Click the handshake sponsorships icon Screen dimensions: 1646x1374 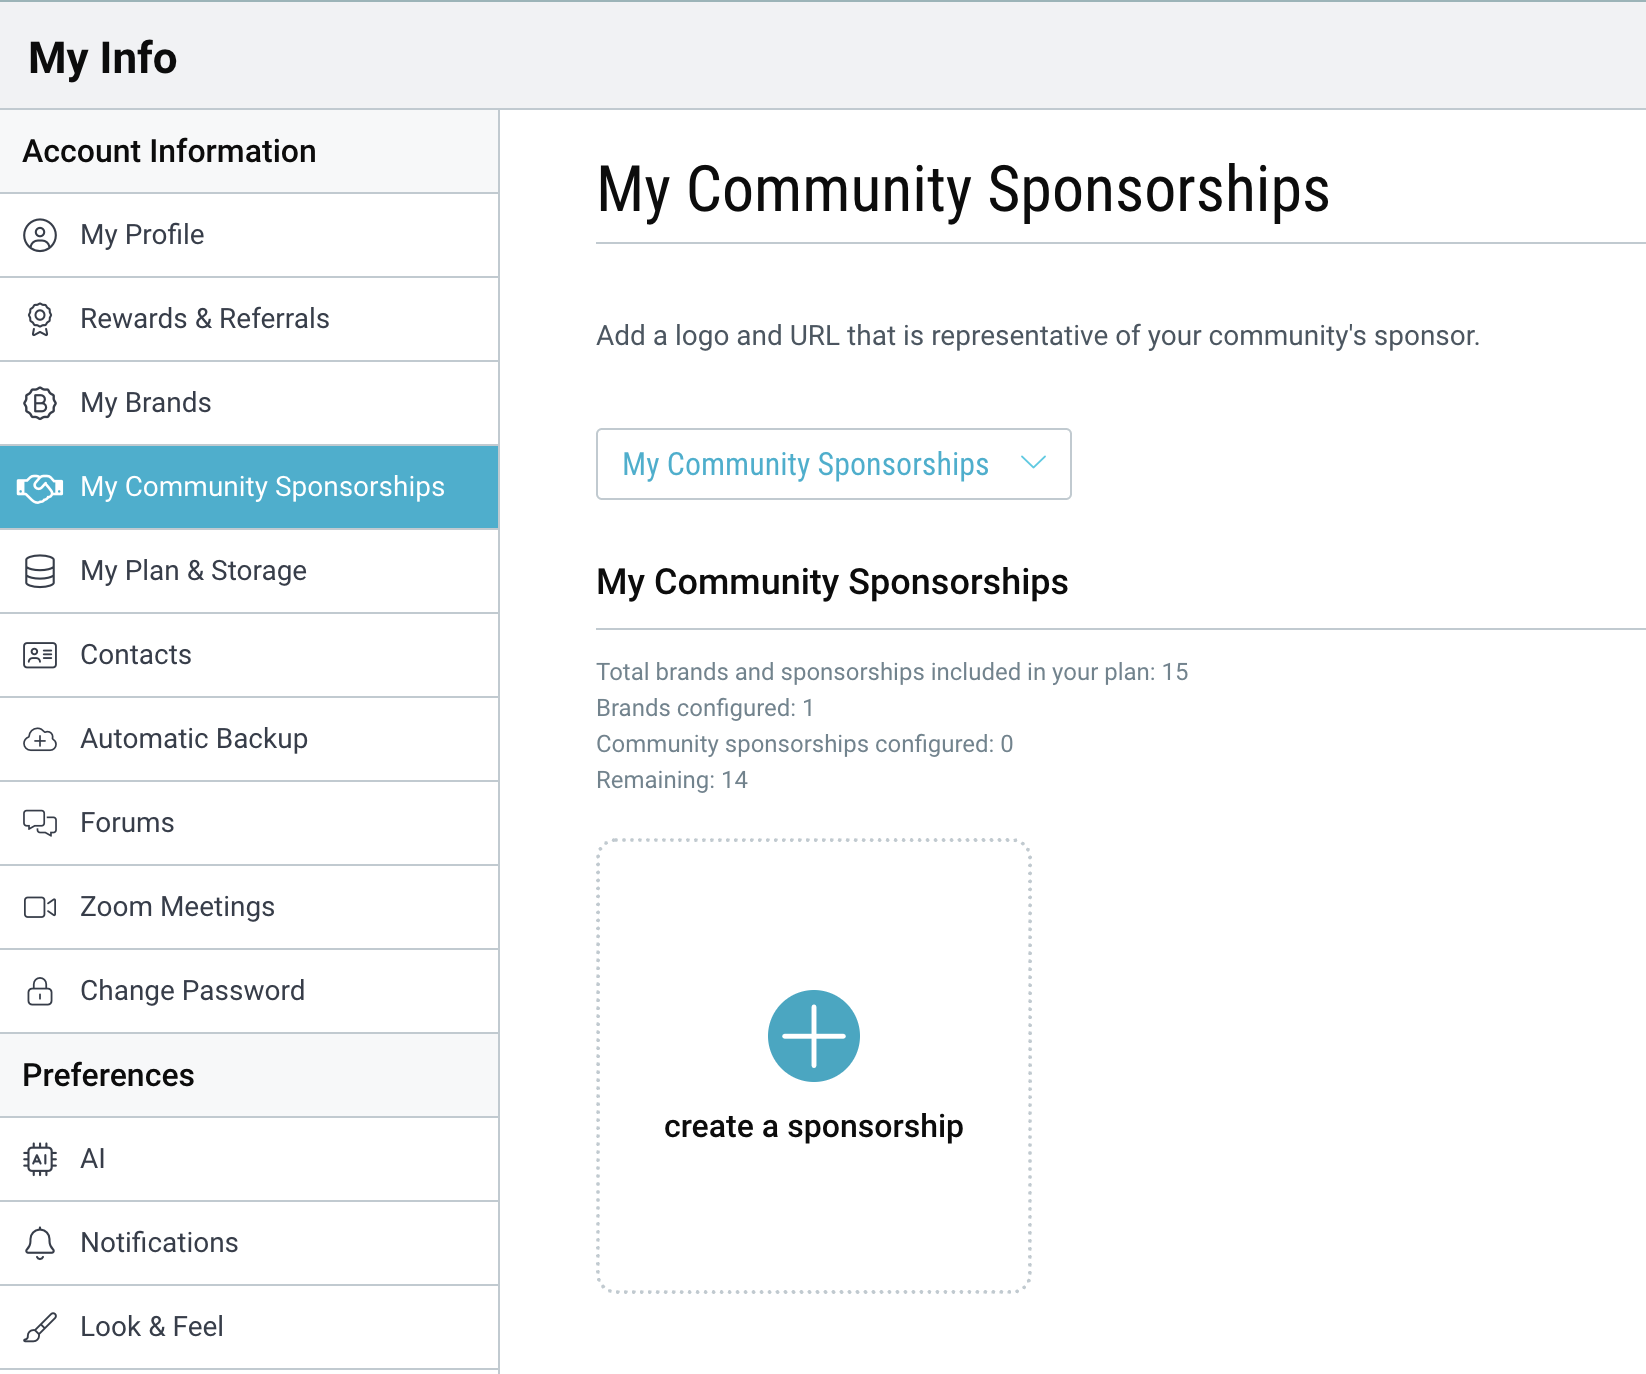40,487
